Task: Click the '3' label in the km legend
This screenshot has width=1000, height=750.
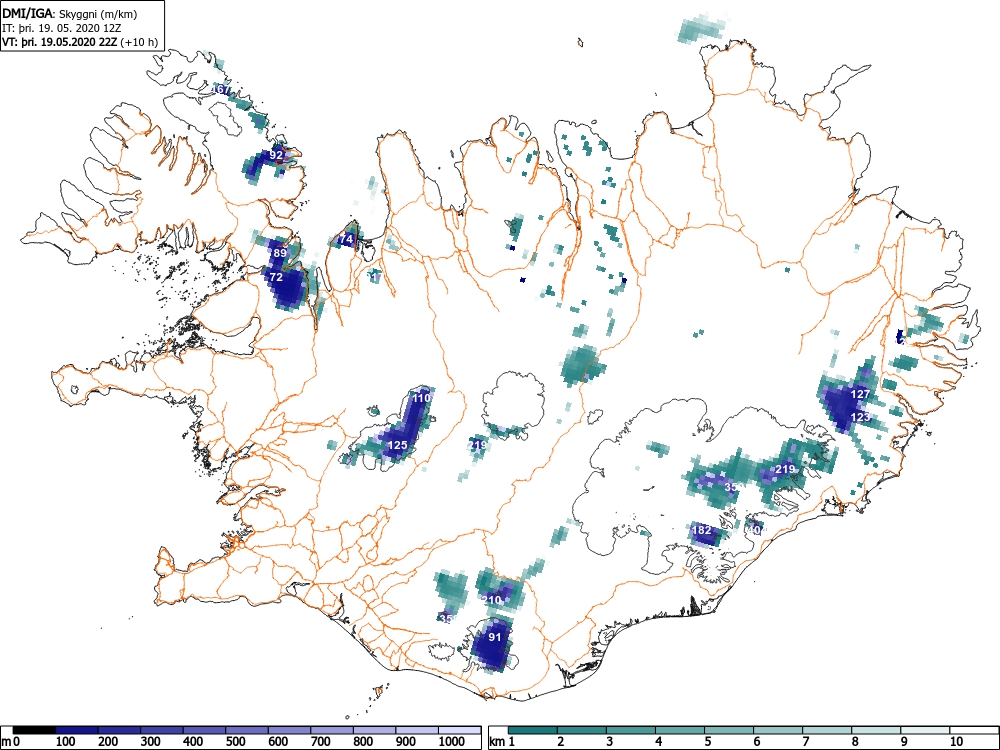Action: (610, 741)
